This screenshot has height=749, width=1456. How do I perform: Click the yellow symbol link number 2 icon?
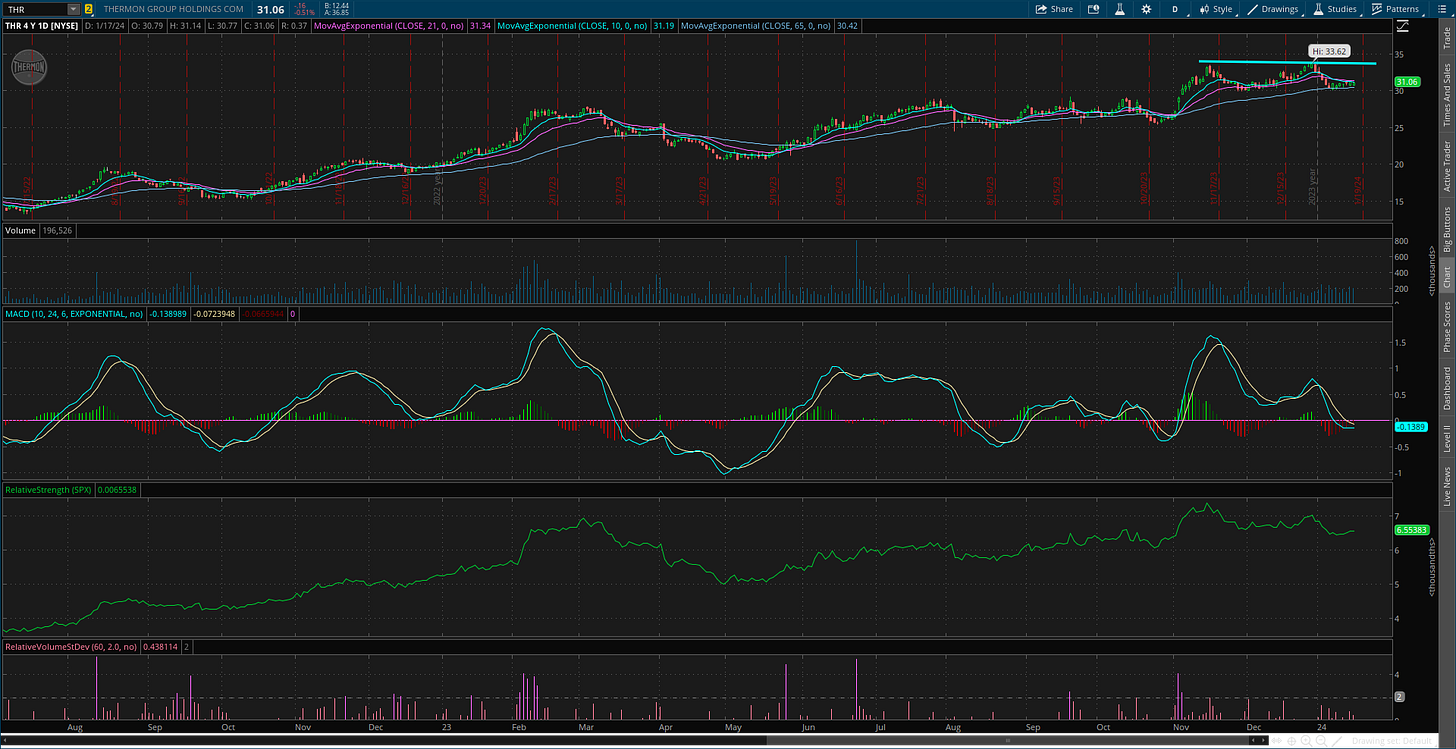[x=89, y=9]
